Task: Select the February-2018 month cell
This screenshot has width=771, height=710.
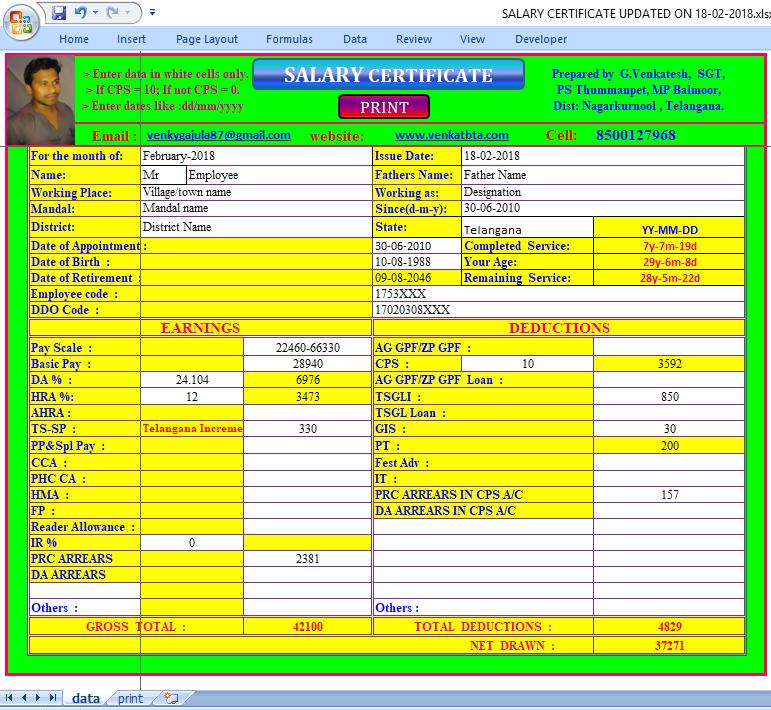Action: click(256, 156)
